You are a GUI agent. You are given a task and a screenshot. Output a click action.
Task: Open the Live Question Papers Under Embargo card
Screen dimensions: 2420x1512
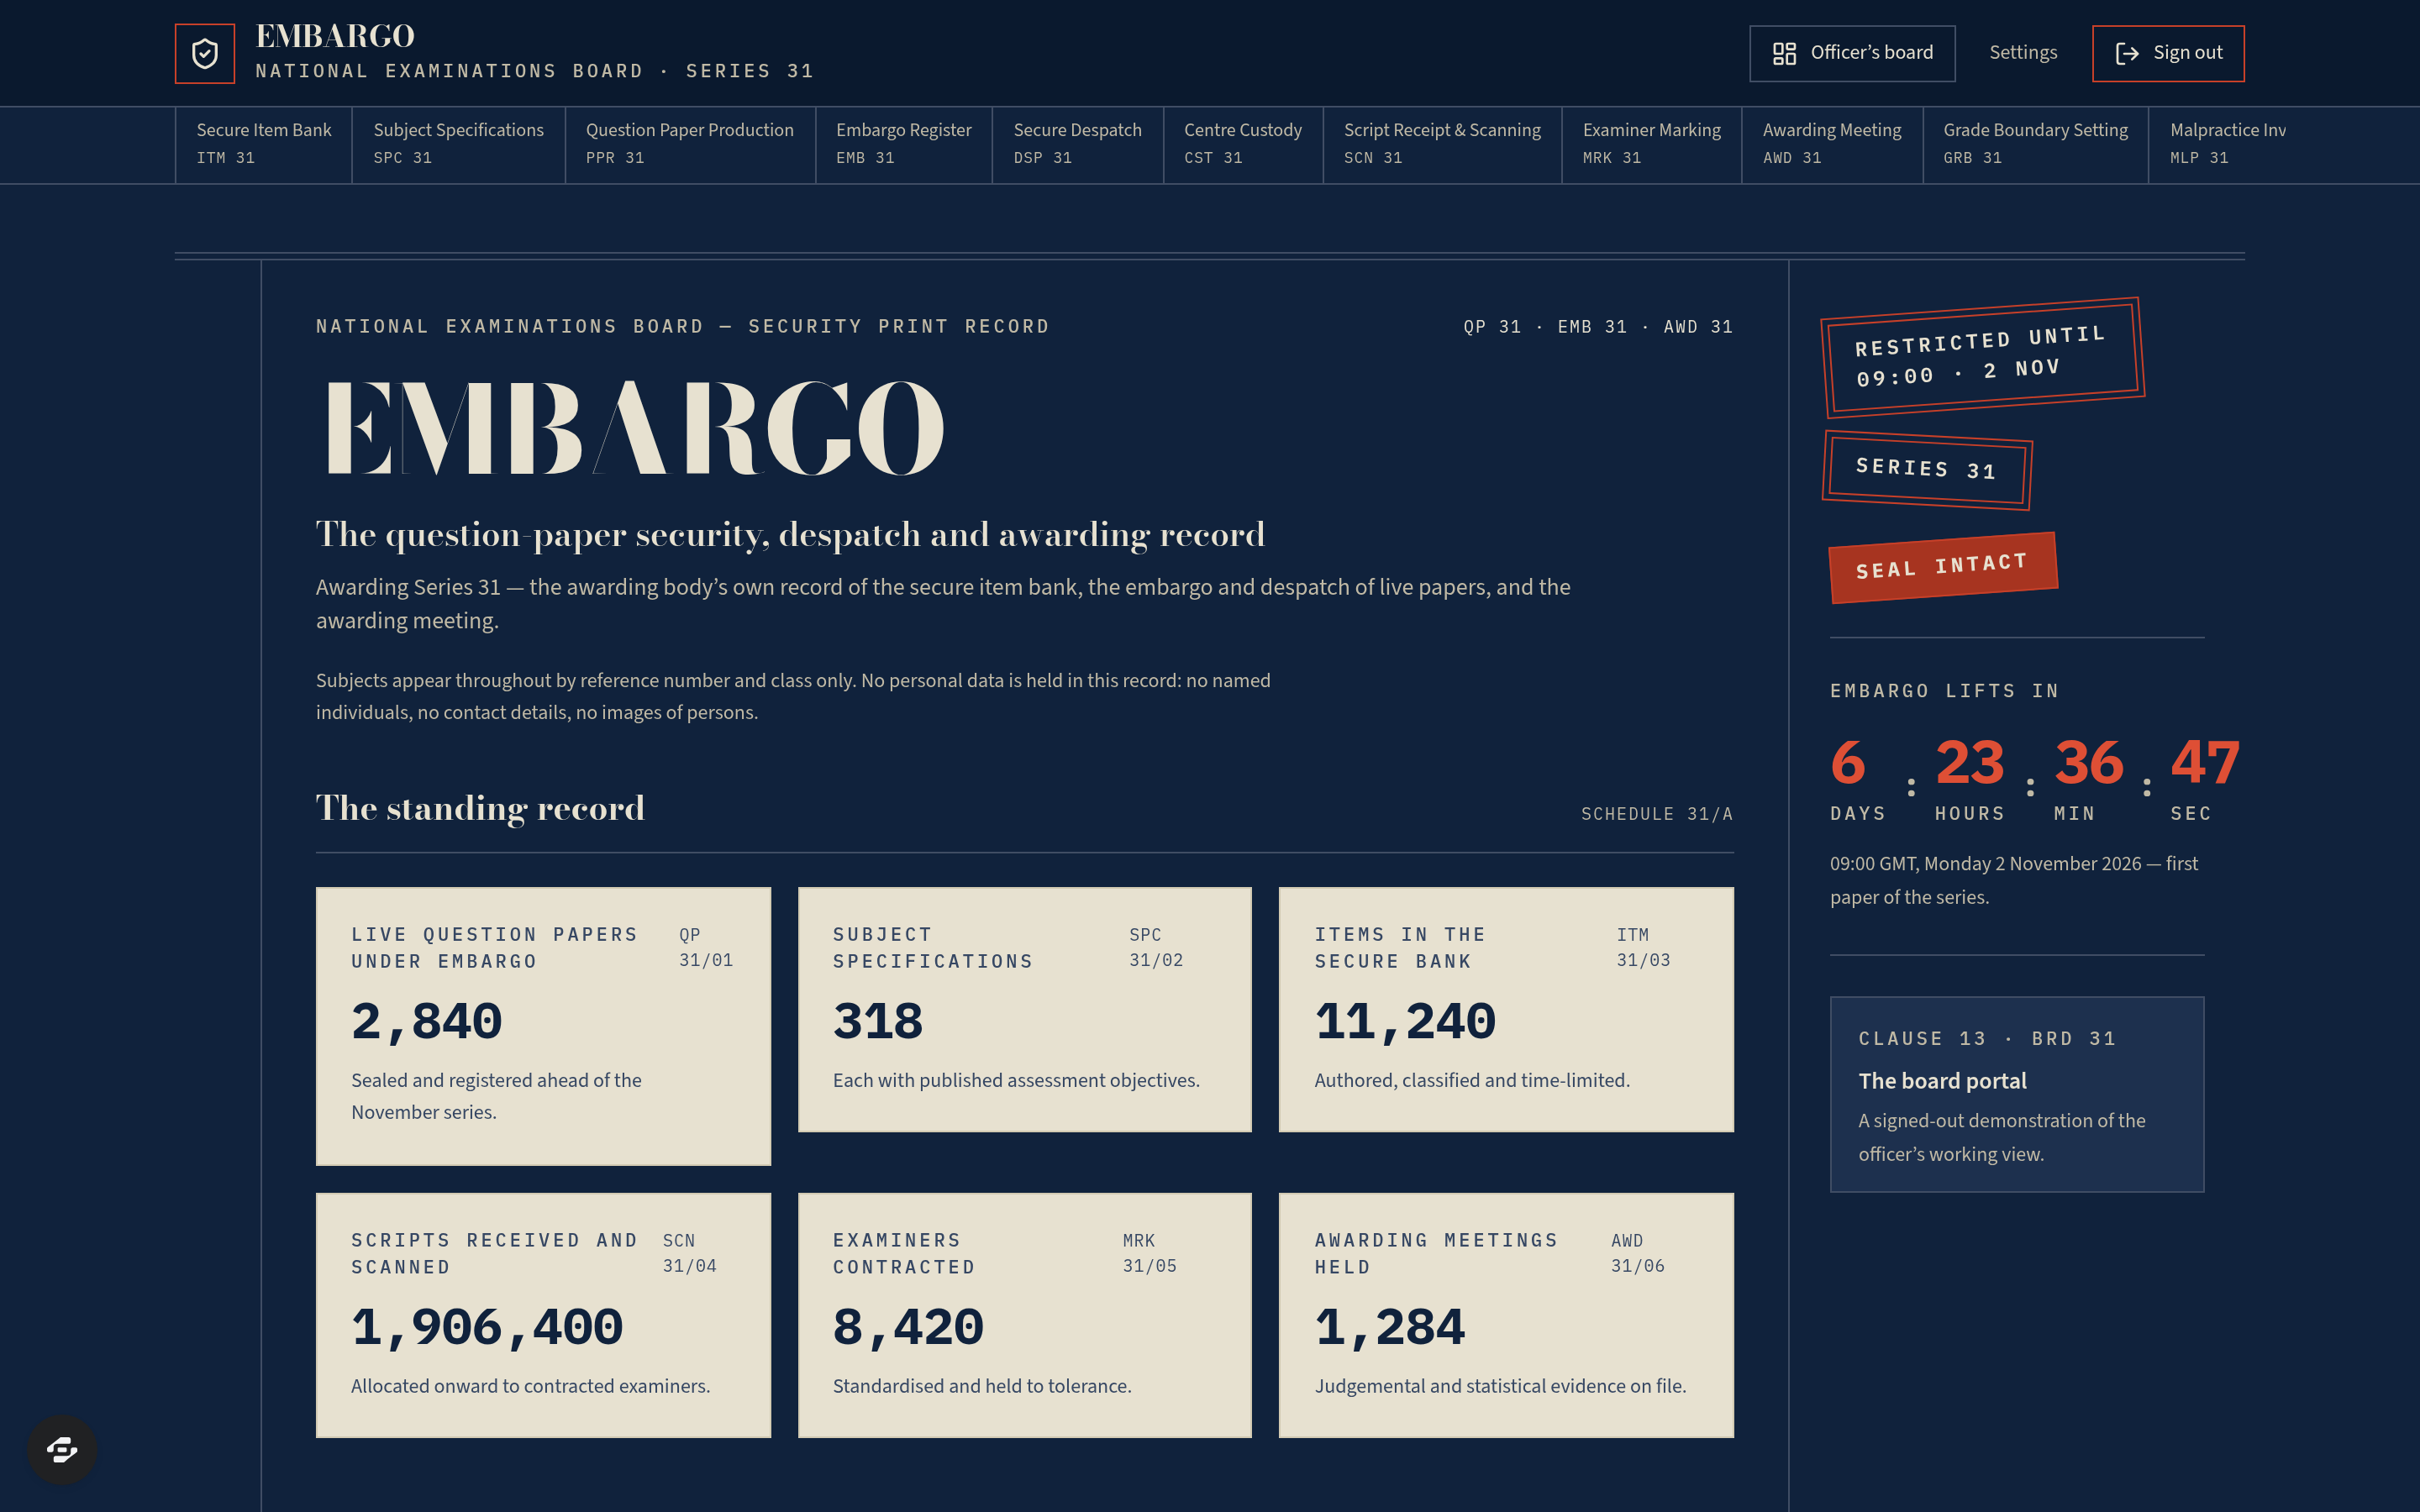coord(543,1026)
